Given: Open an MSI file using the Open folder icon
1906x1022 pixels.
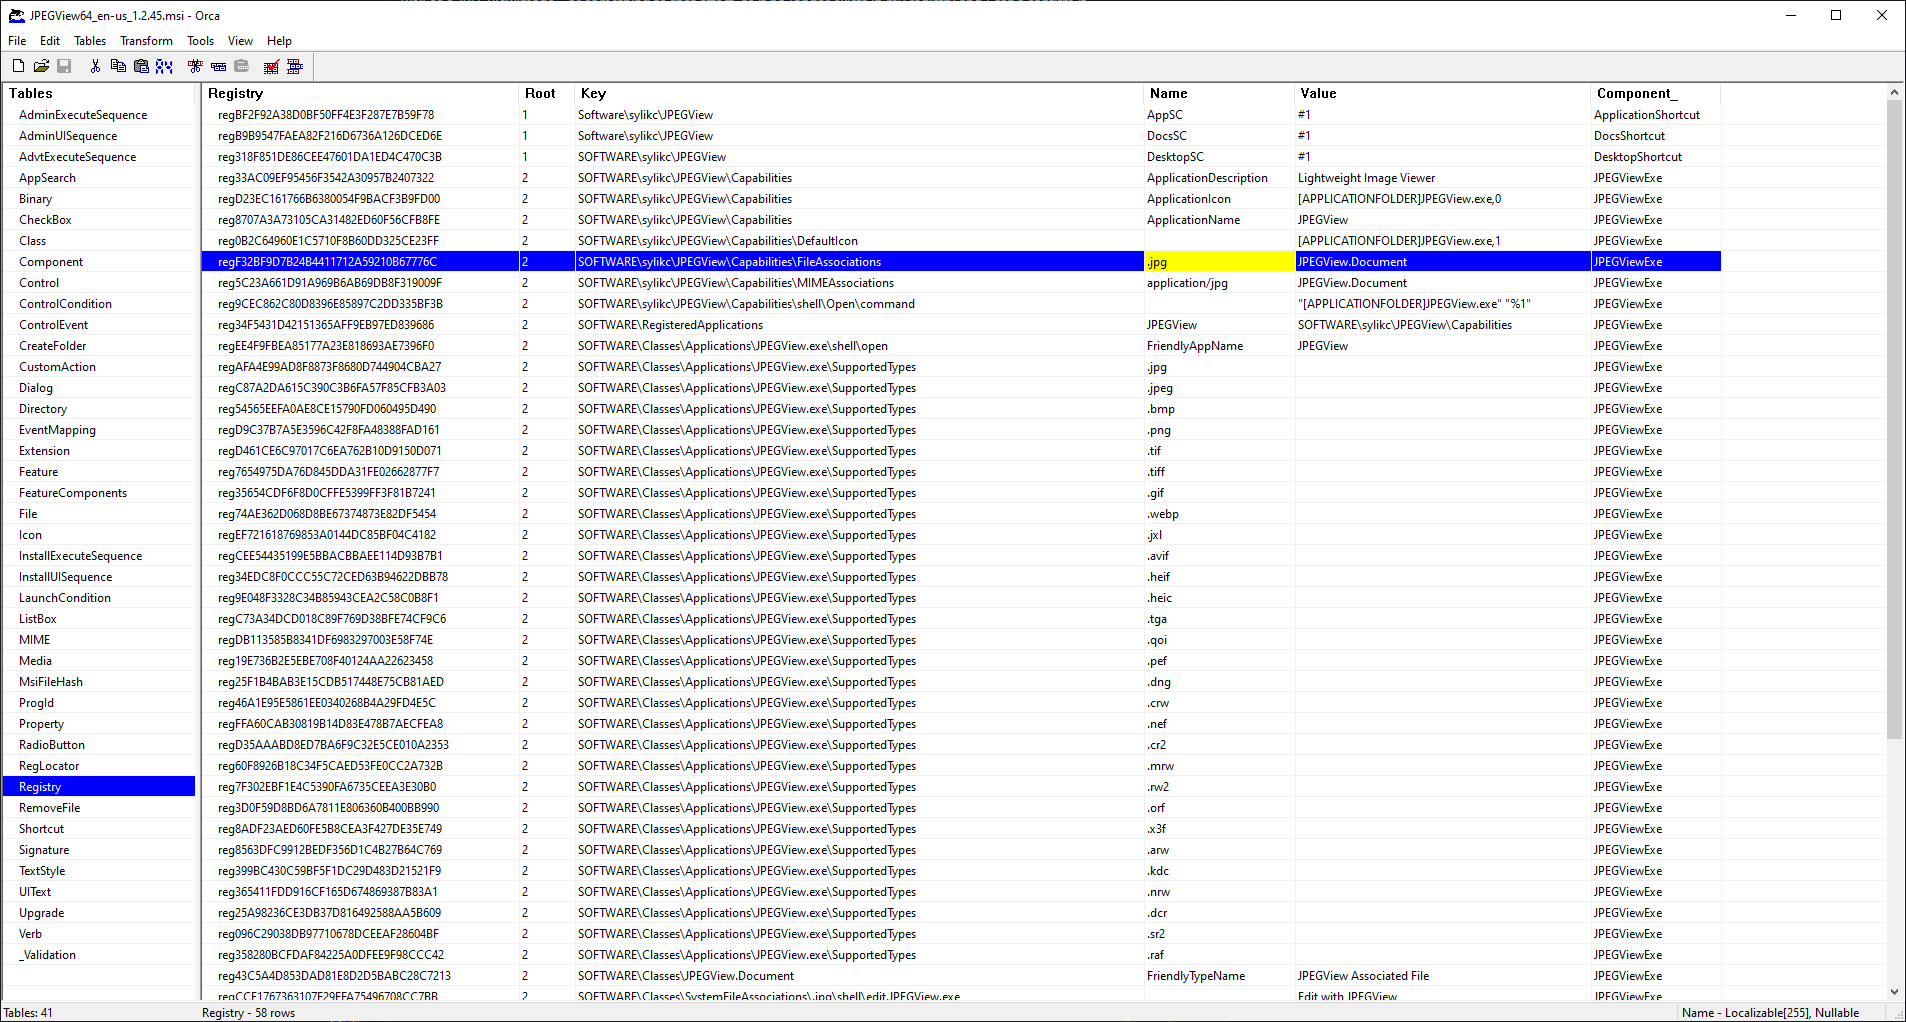Looking at the screenshot, I should [41, 66].
